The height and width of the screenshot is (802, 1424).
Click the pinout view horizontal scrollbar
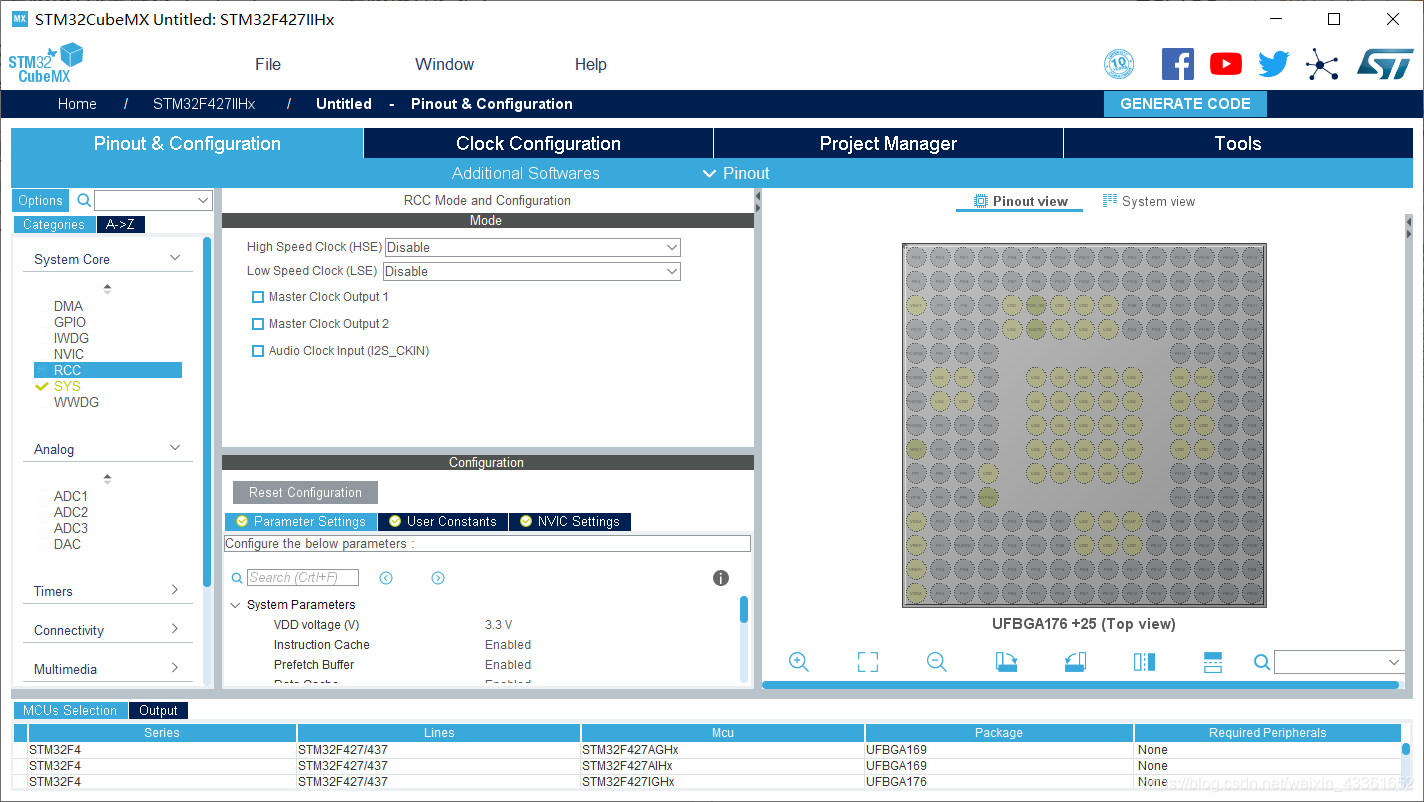(x=1080, y=685)
